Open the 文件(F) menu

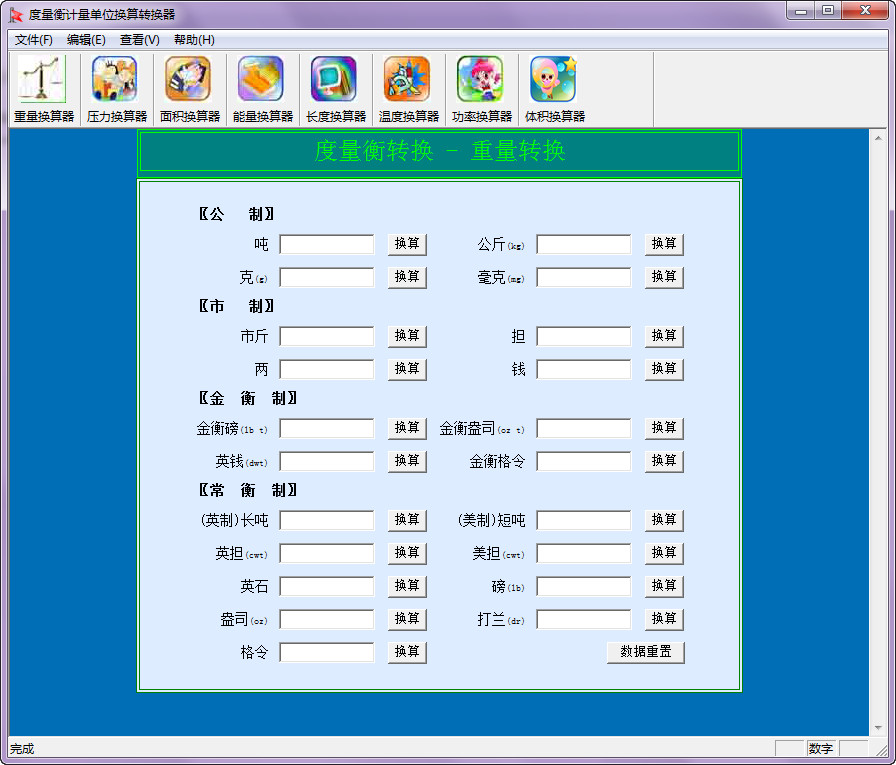33,40
